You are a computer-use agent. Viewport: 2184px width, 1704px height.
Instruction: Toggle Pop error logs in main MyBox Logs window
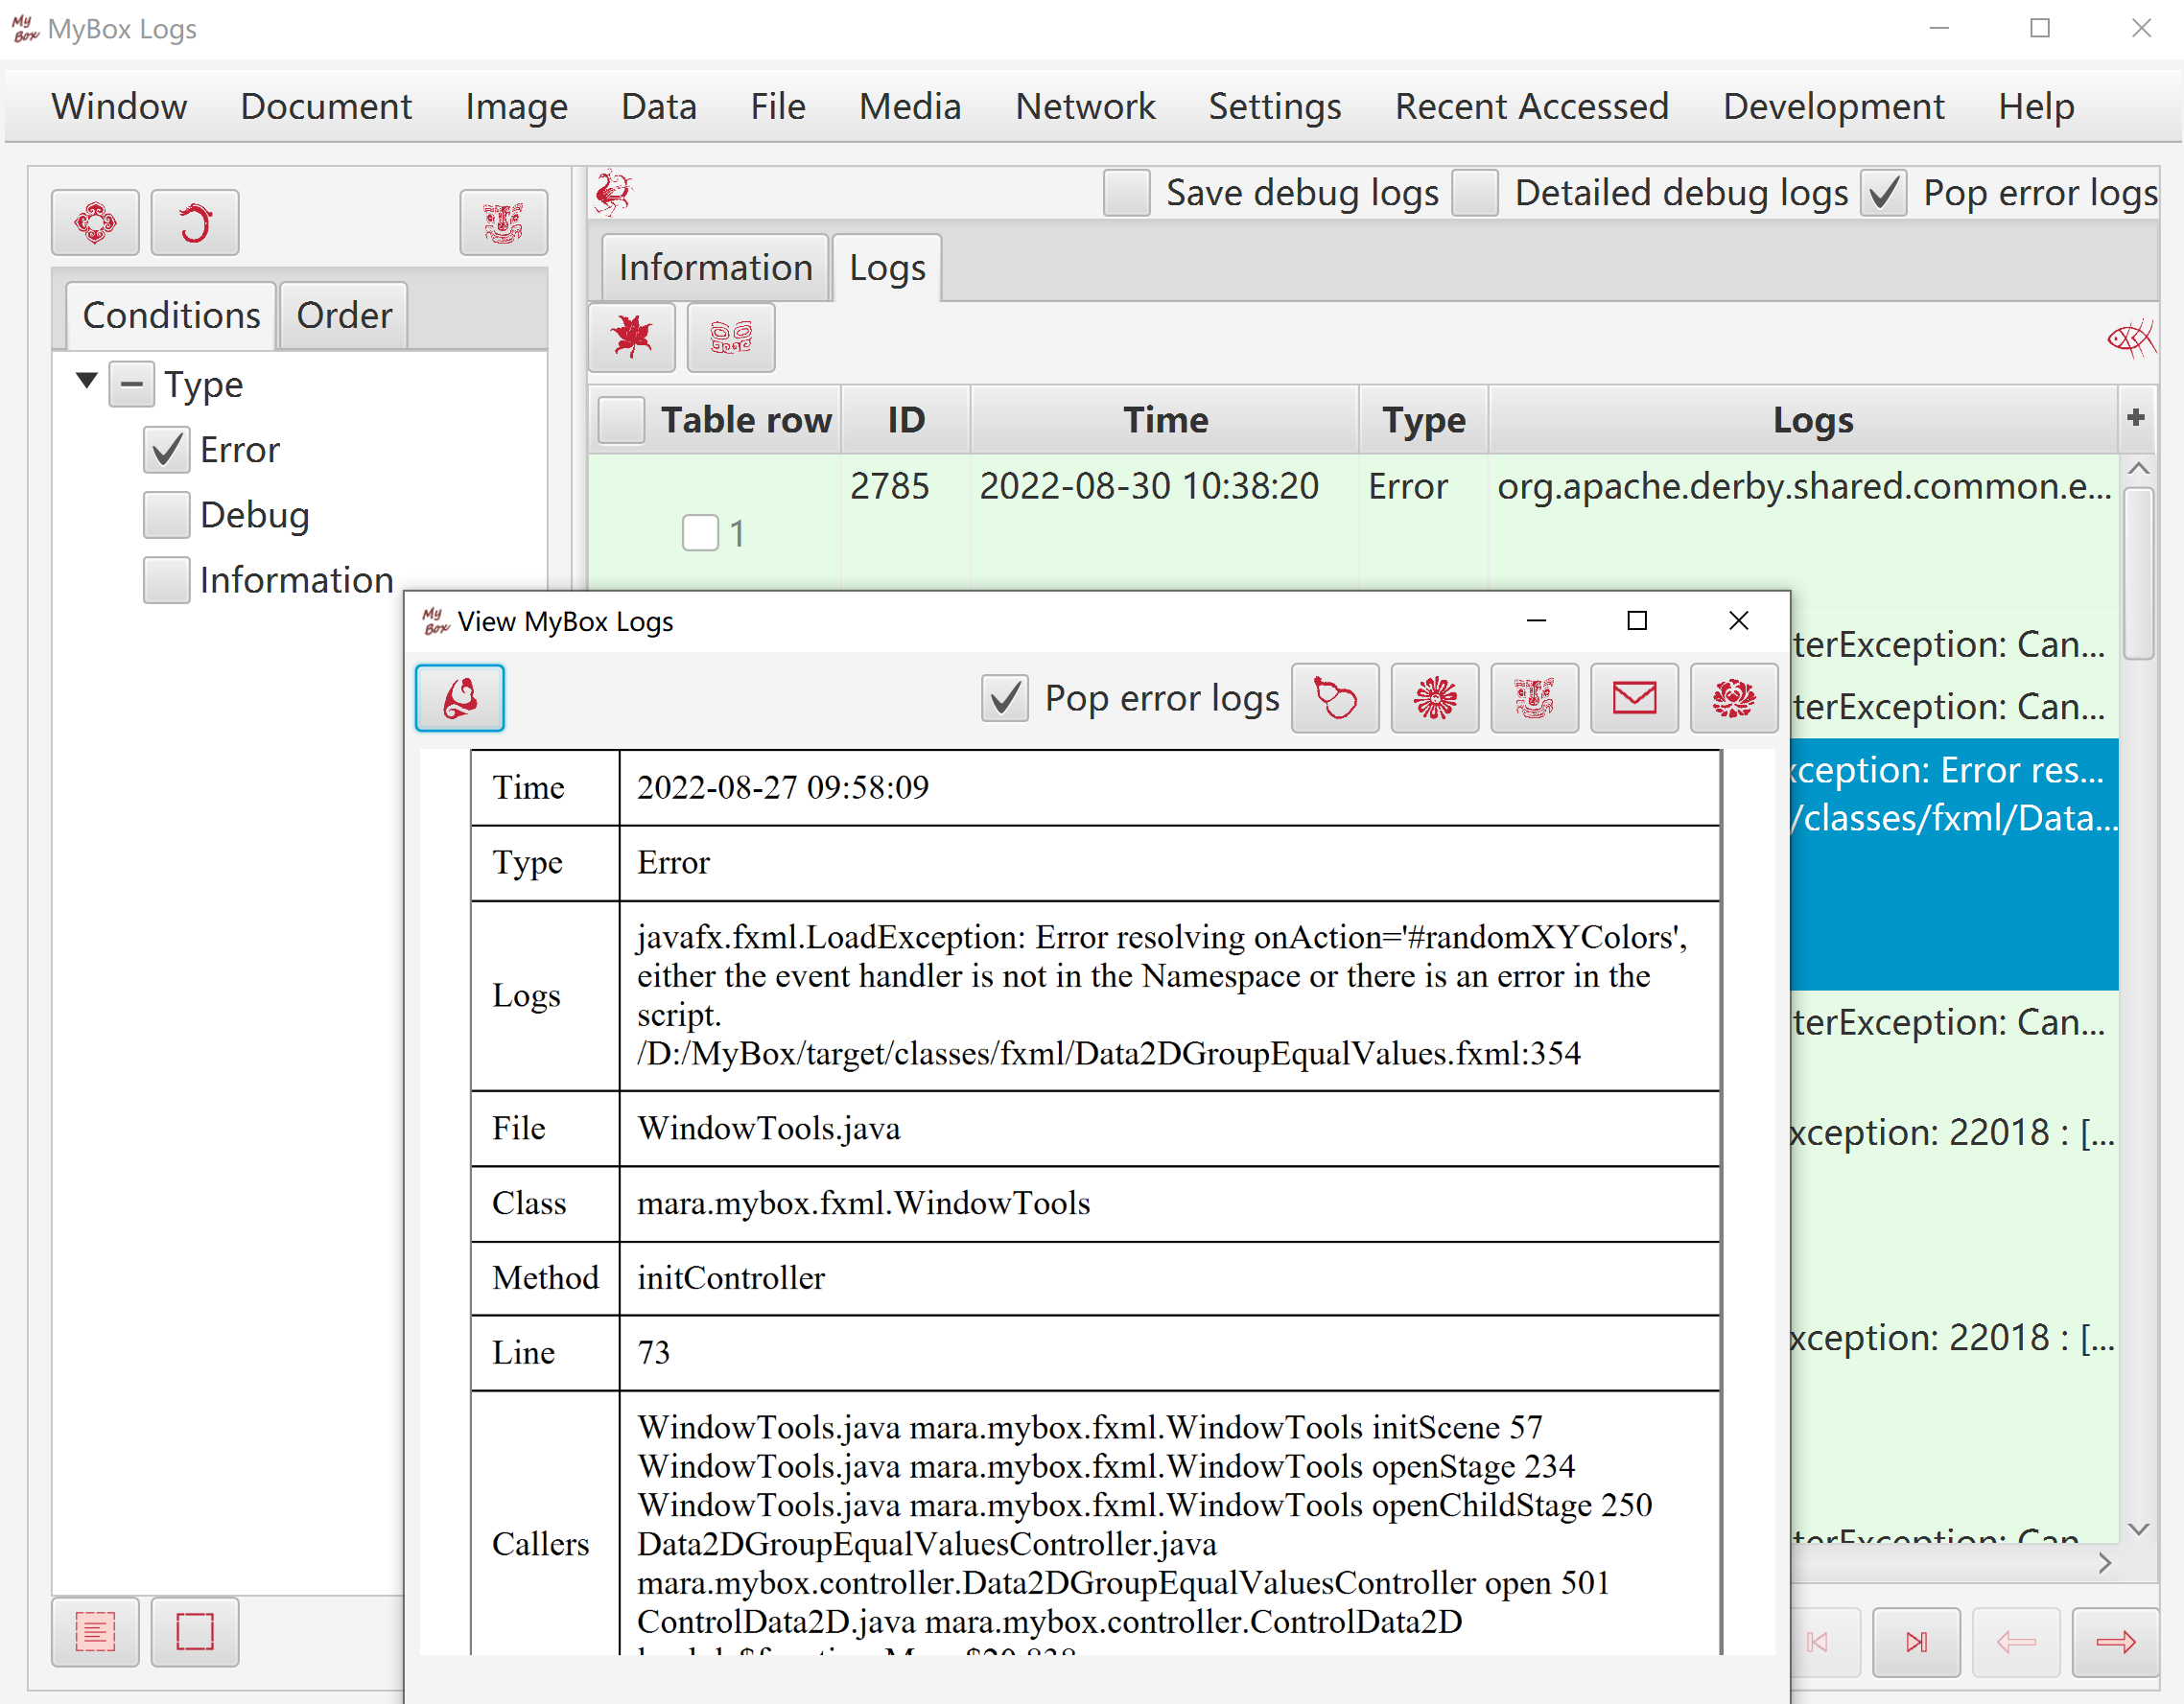click(x=1884, y=192)
